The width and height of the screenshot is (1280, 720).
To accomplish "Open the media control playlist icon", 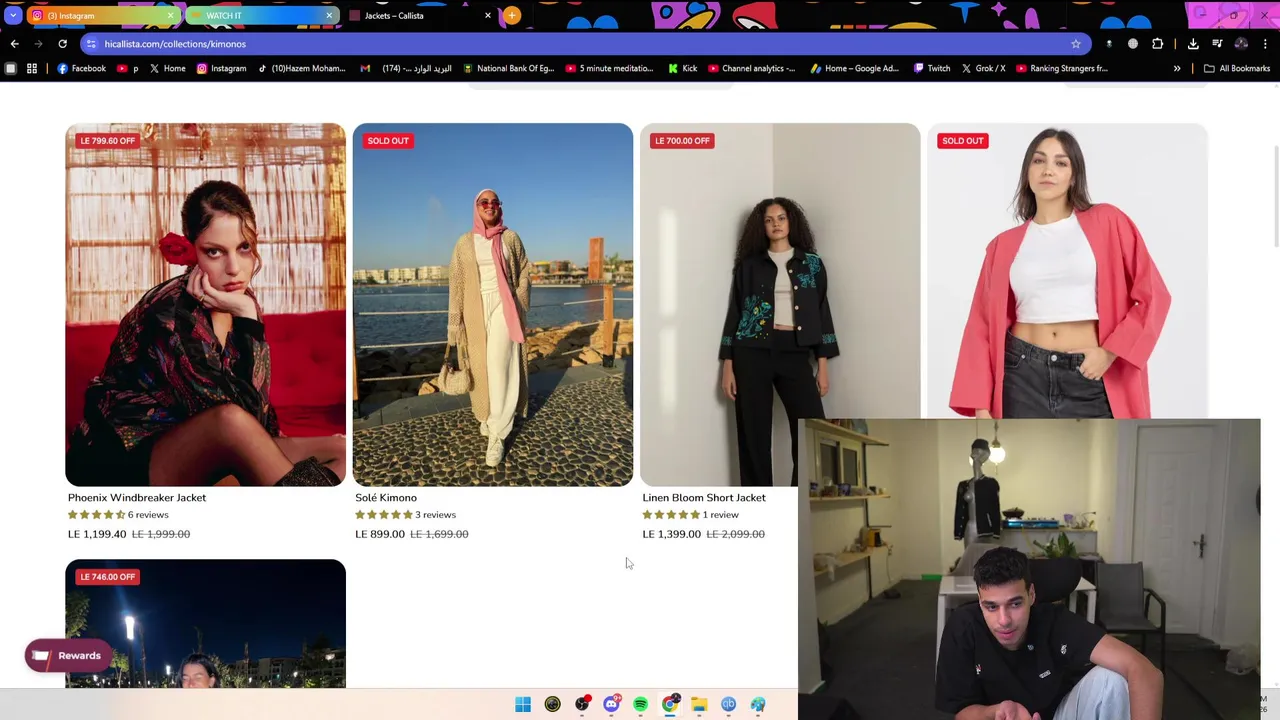I will click(x=1217, y=44).
